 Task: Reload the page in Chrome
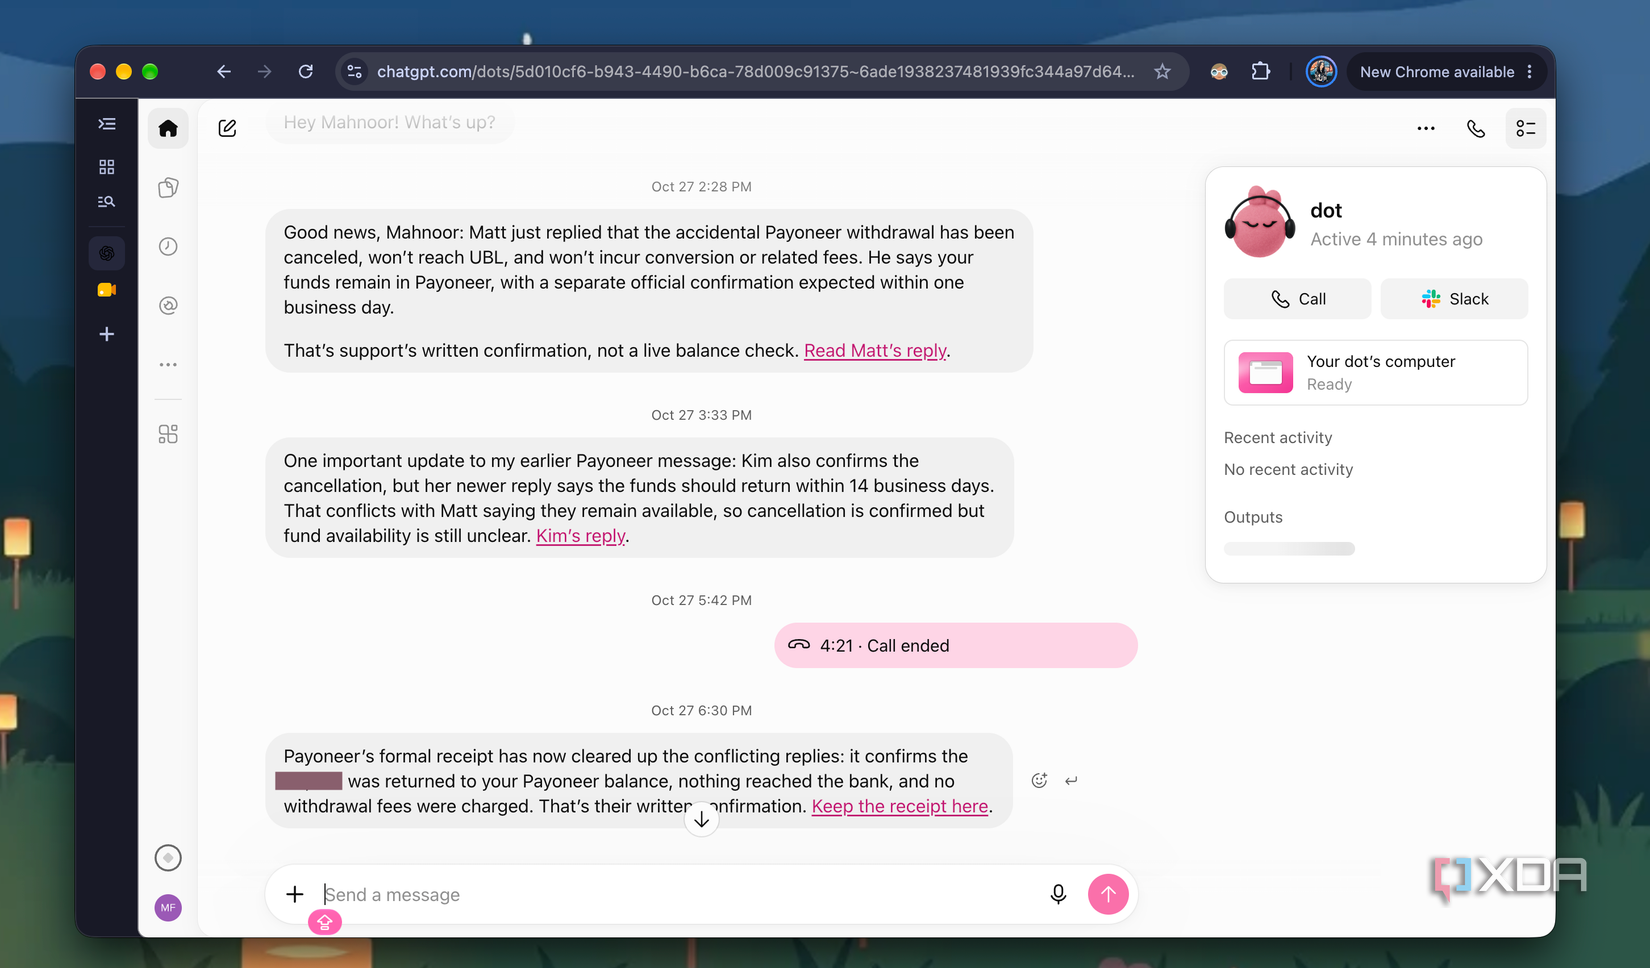tap(306, 72)
